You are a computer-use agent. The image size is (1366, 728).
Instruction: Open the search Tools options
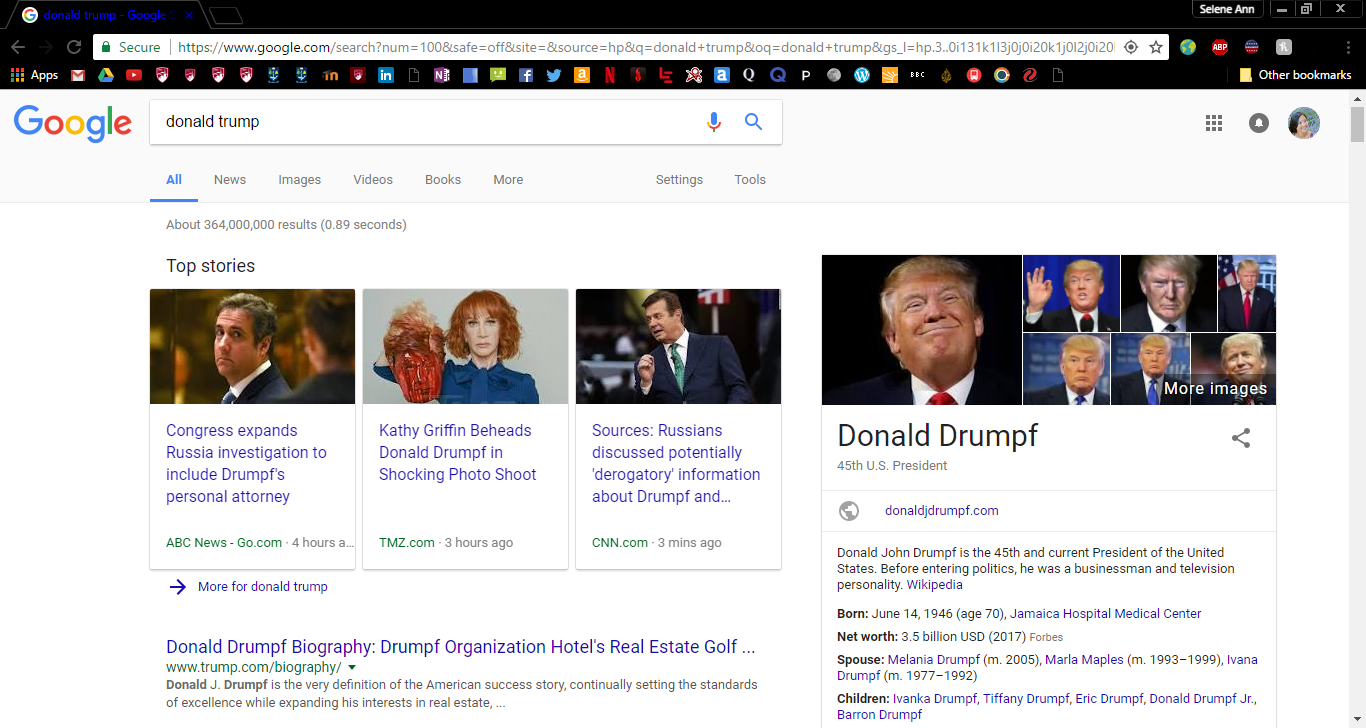pyautogui.click(x=750, y=180)
